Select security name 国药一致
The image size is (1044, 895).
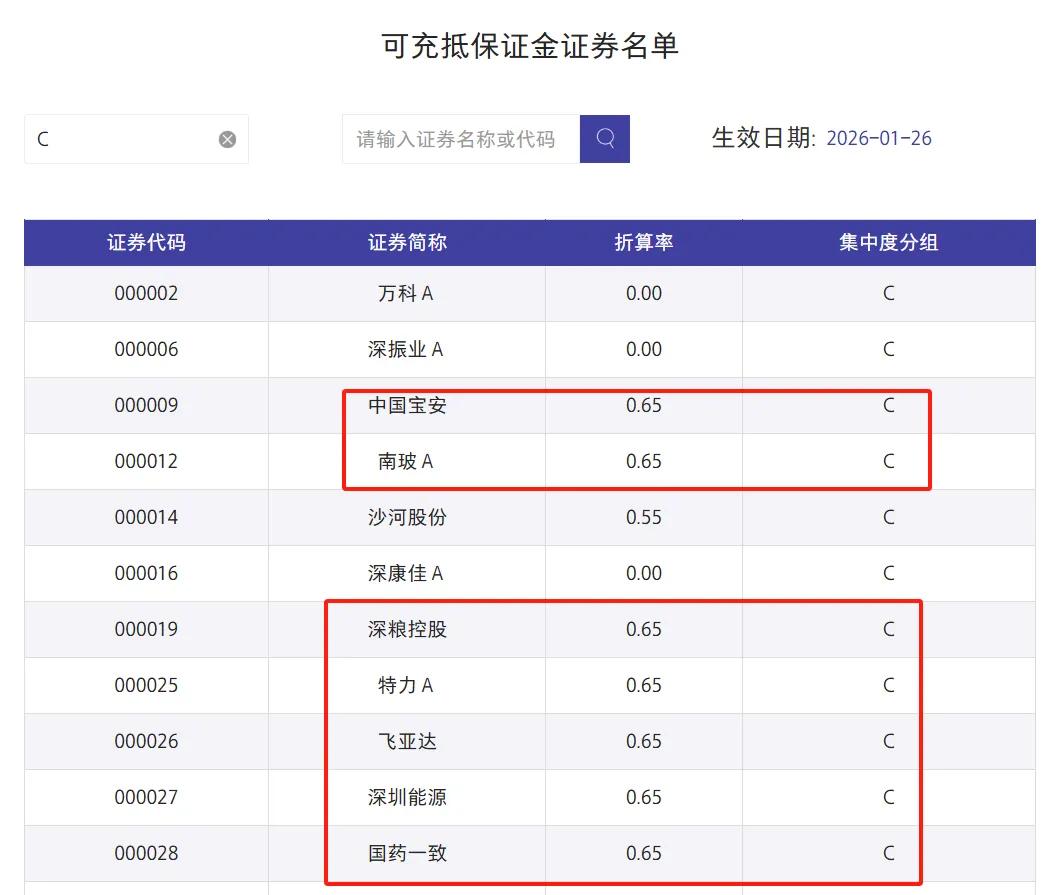tap(407, 852)
